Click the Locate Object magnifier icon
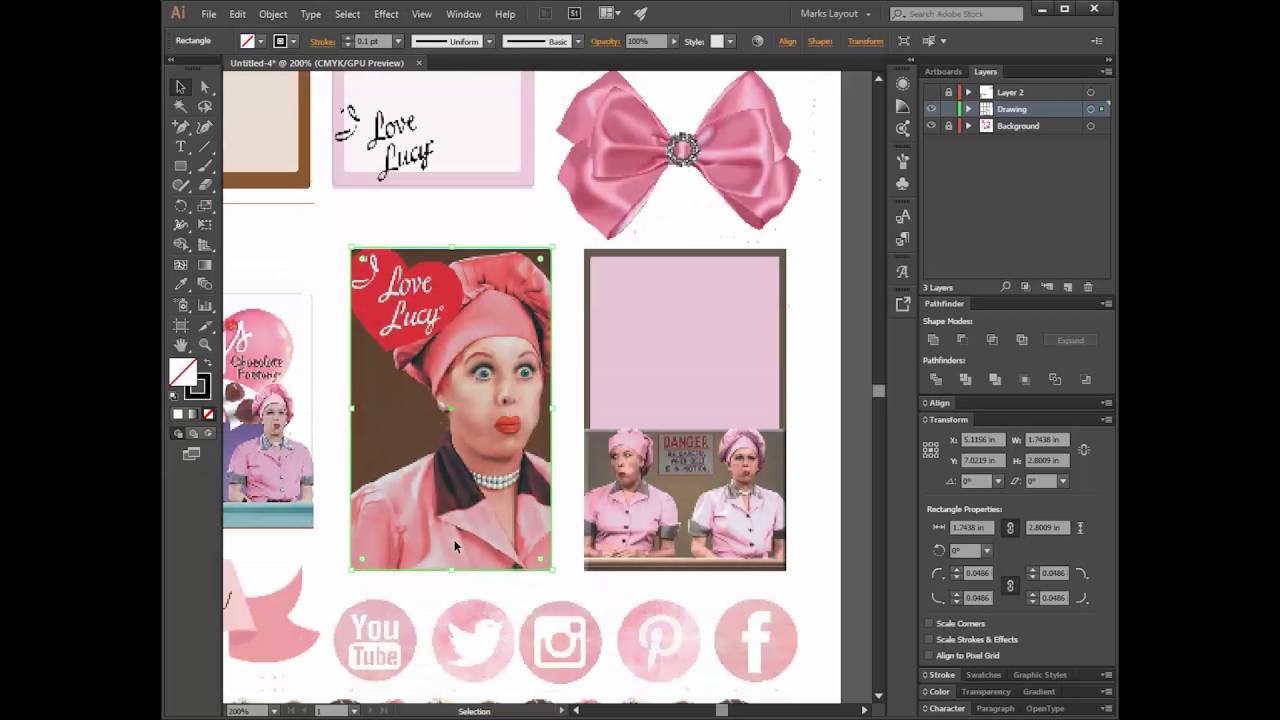This screenshot has height=720, width=1280. point(1006,287)
